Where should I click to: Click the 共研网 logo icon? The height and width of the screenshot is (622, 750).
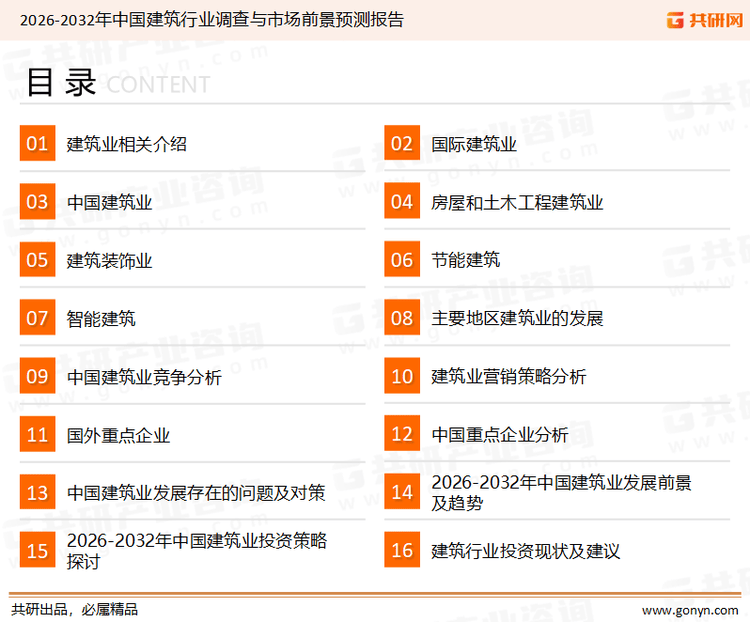pos(676,20)
